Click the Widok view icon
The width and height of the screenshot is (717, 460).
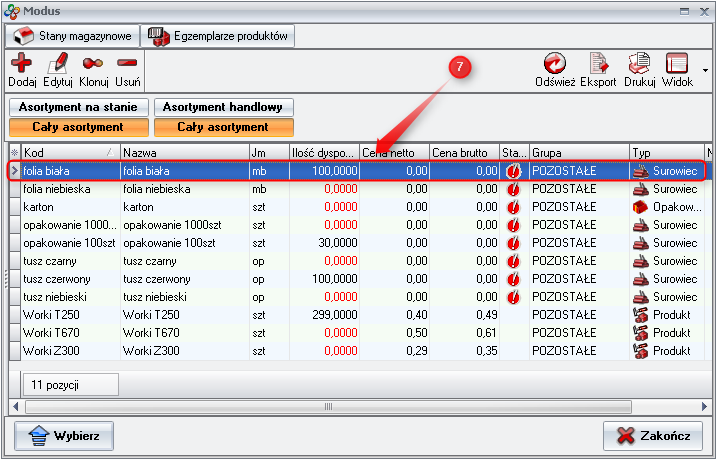coord(677,64)
